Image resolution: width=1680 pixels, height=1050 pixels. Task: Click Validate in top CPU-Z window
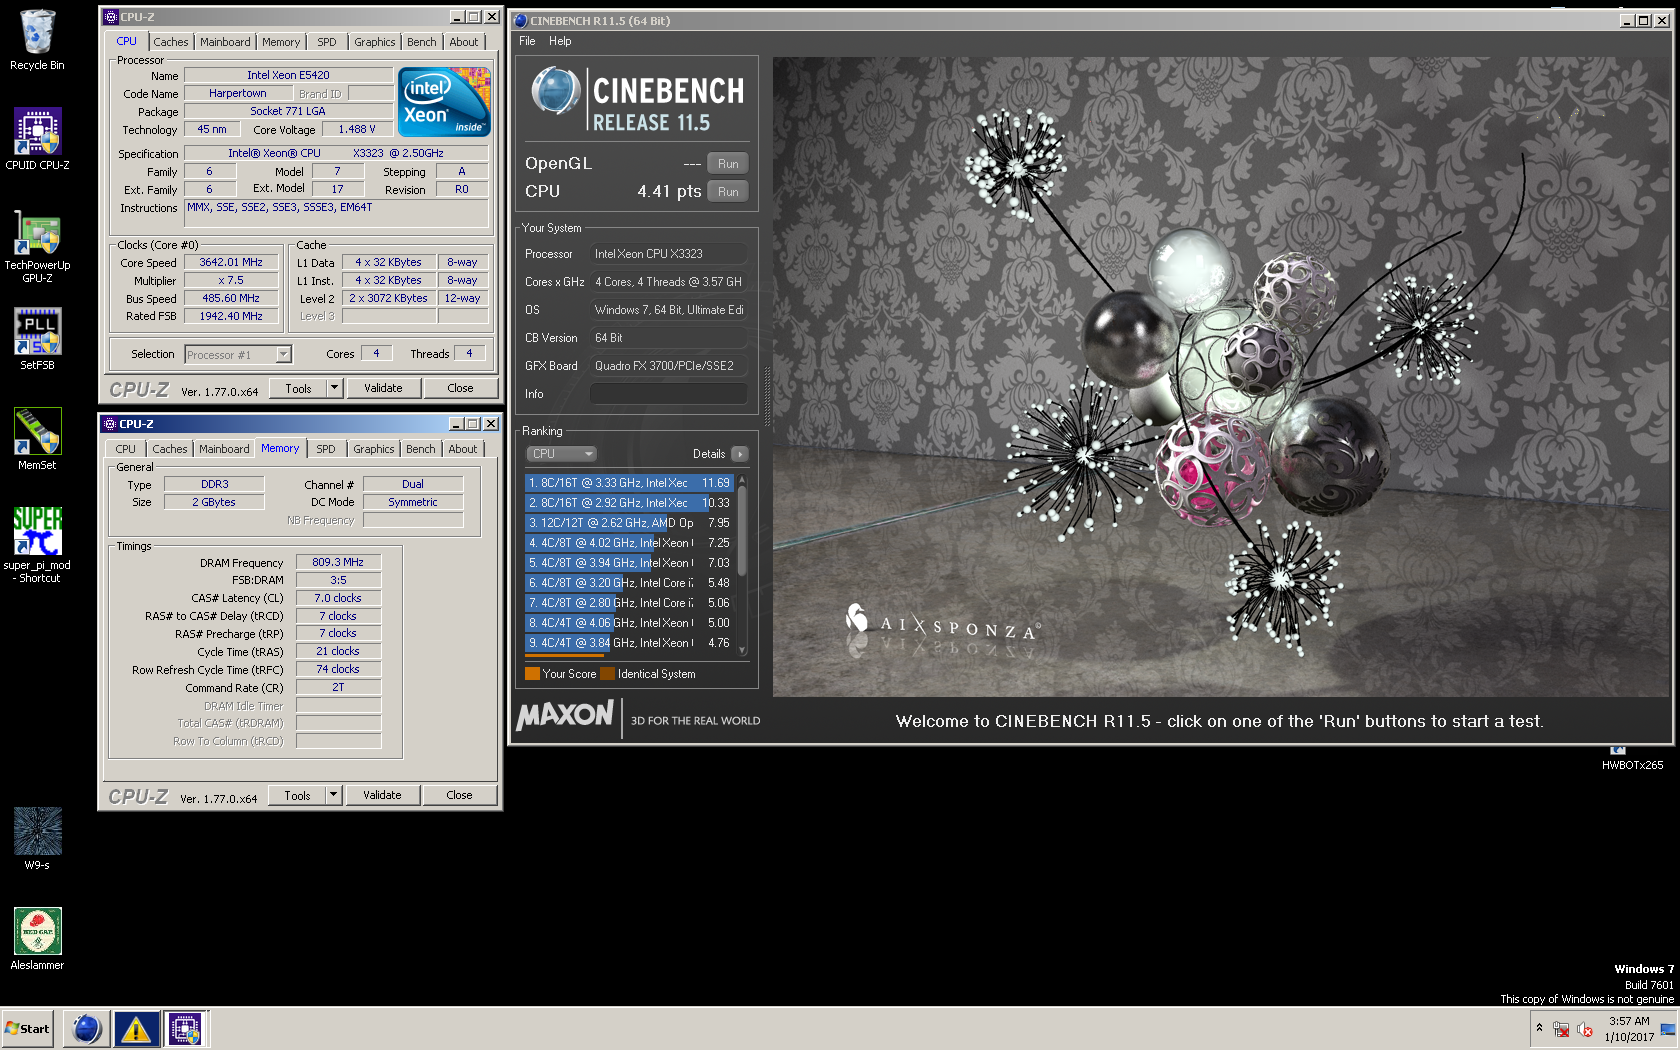[383, 388]
